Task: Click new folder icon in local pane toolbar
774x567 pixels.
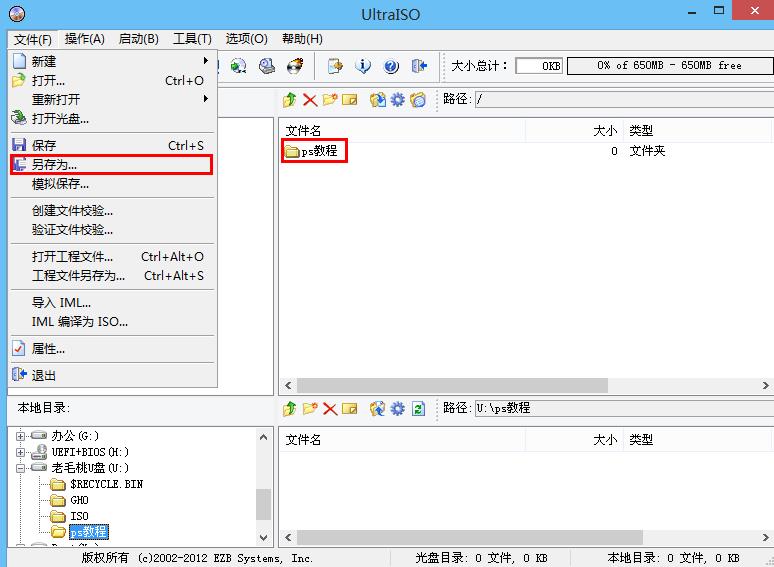Action: pyautogui.click(x=310, y=408)
